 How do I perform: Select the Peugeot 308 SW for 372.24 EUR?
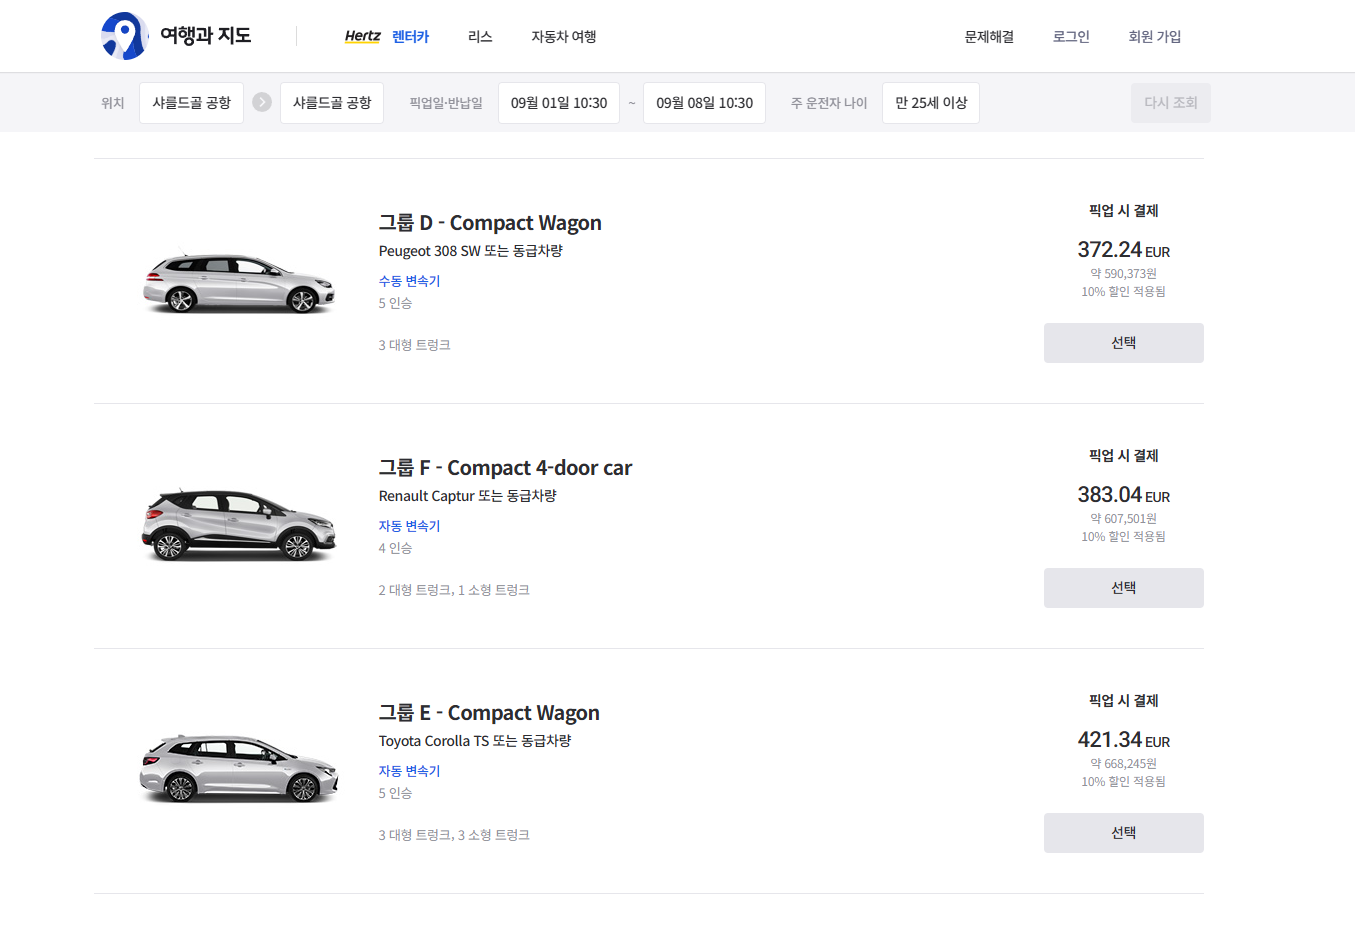pos(1123,343)
